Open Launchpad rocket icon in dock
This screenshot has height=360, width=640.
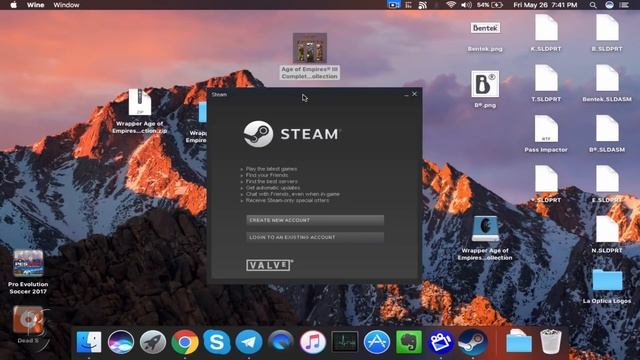[153, 342]
